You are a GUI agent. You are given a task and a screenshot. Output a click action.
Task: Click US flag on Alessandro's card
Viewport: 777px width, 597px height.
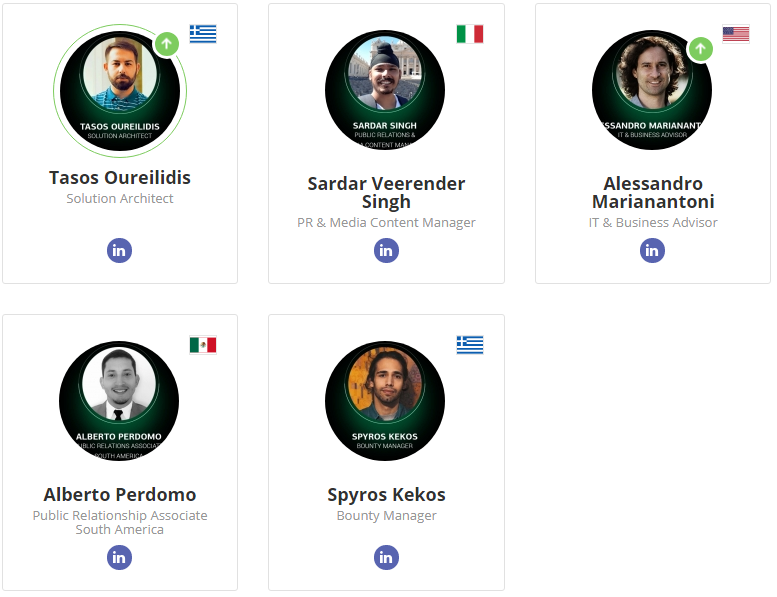[736, 34]
